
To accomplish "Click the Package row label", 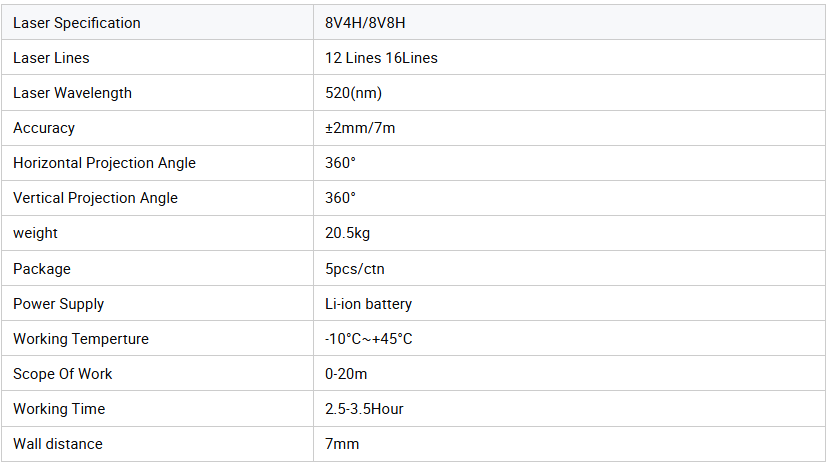I will (42, 269).
